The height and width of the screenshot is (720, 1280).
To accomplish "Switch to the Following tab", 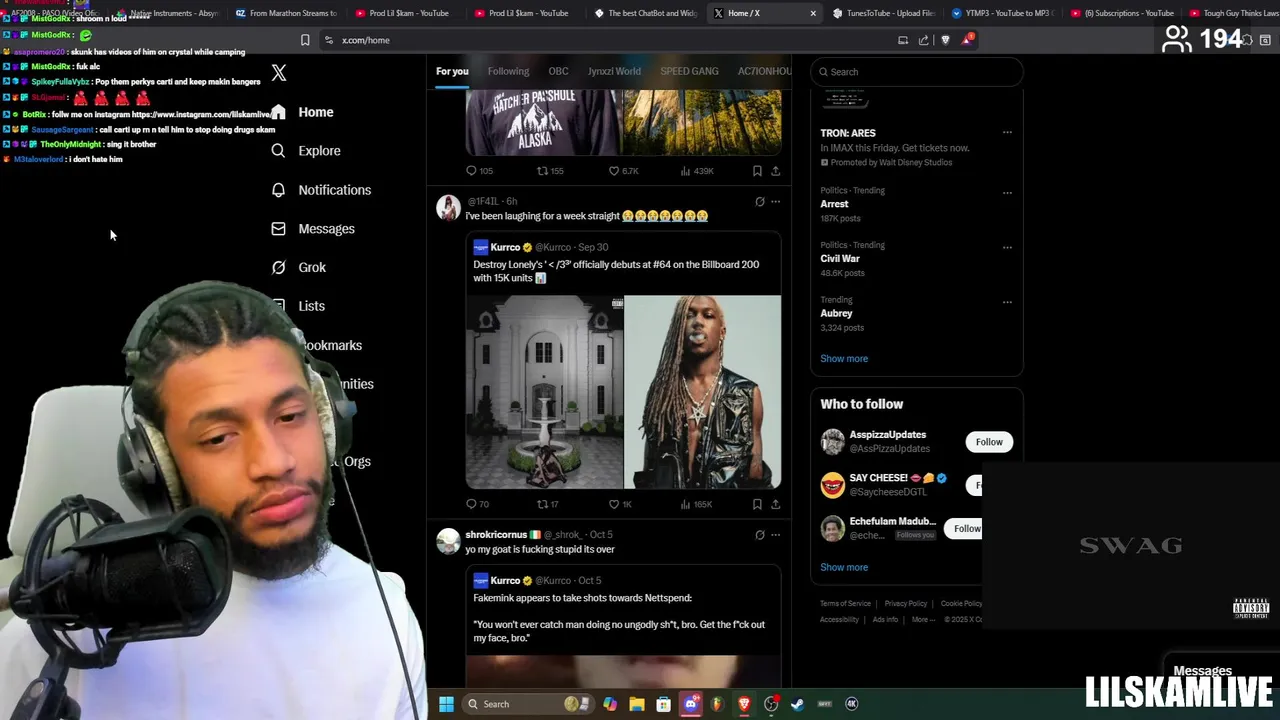I will click(x=508, y=71).
